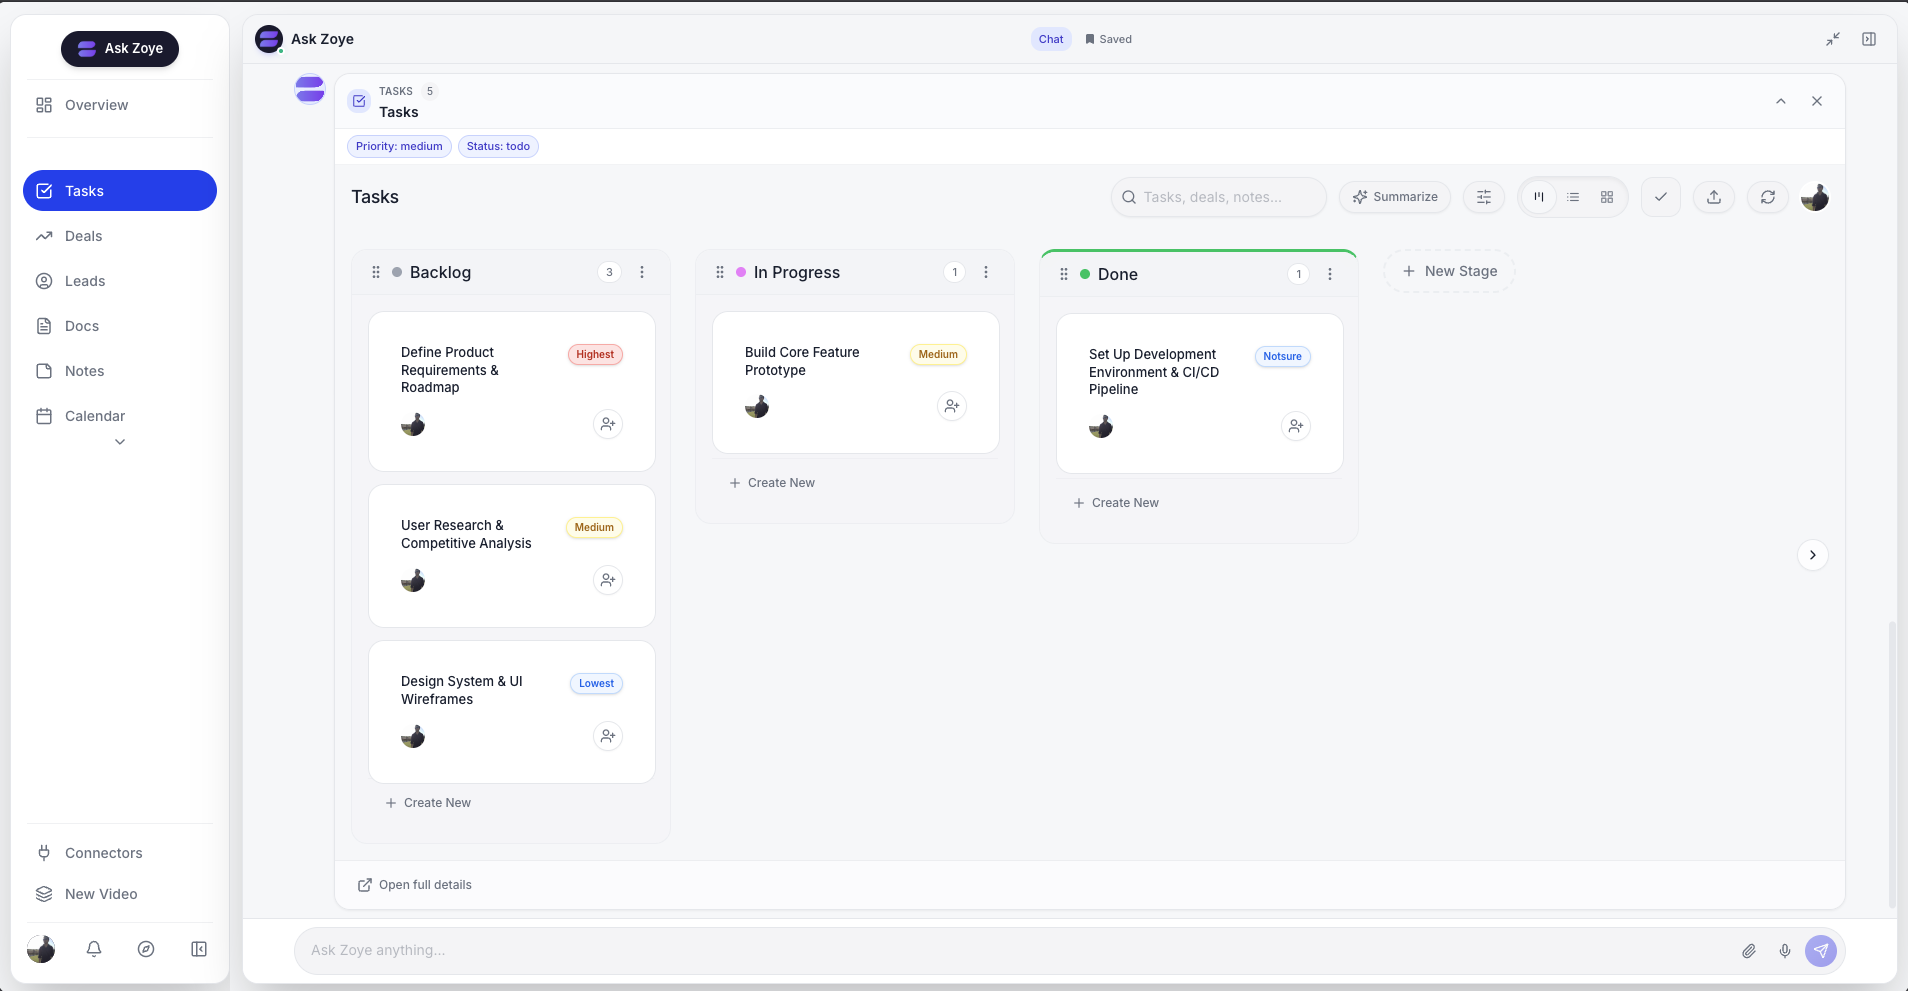Open Leads in the sidebar
The image size is (1908, 991).
point(120,281)
